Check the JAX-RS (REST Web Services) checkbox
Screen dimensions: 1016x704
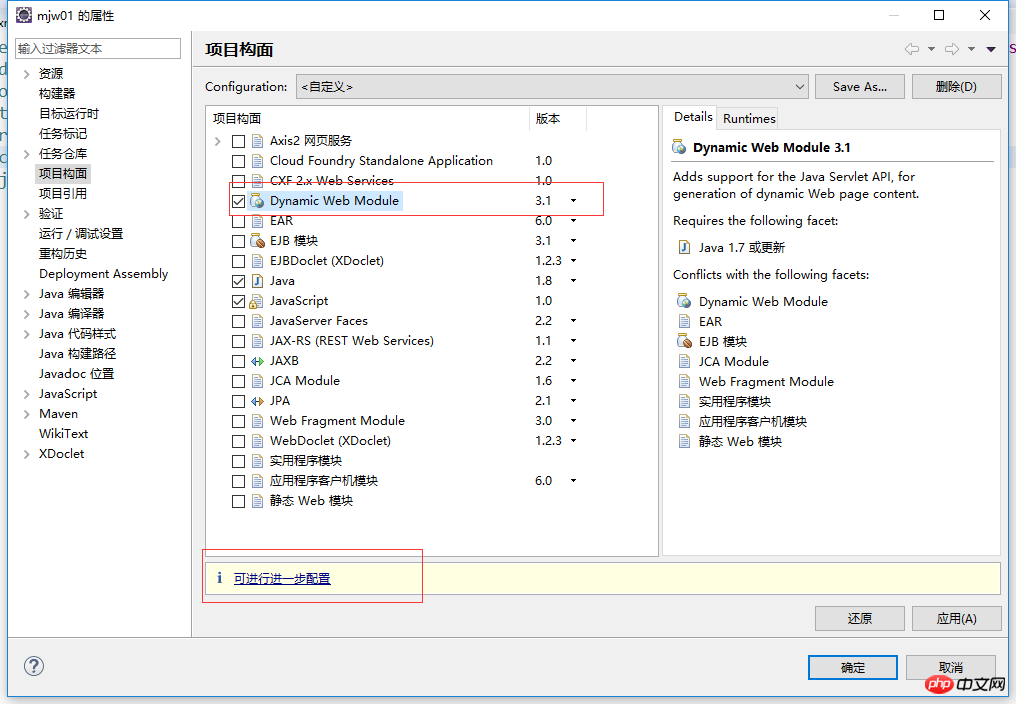pyautogui.click(x=238, y=341)
